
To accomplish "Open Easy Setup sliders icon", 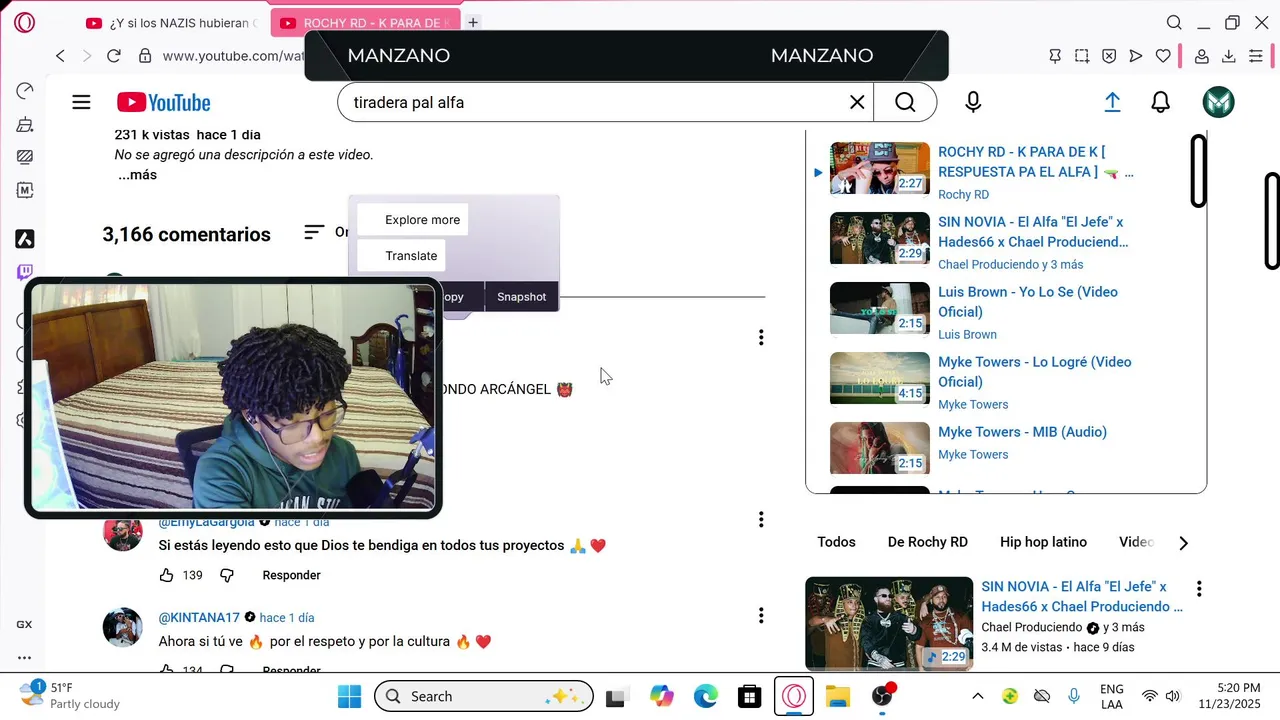I will coord(1256,56).
